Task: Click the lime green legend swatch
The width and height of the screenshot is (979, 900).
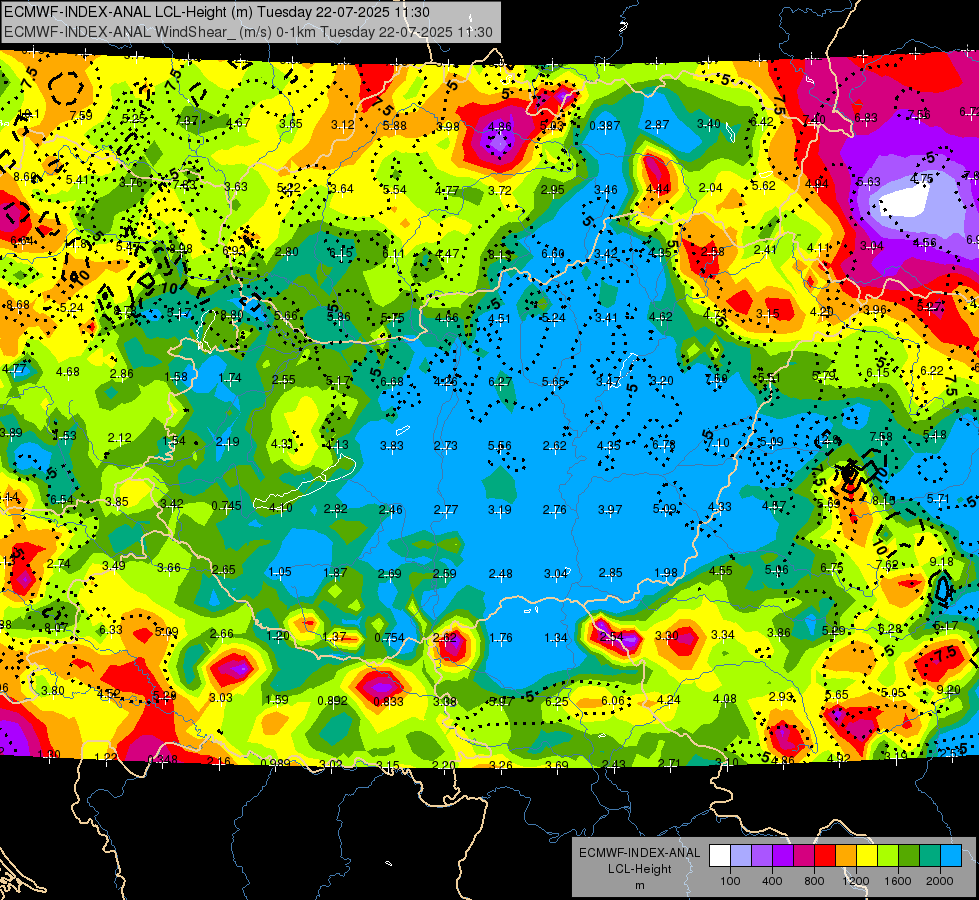Action: pyautogui.click(x=888, y=856)
